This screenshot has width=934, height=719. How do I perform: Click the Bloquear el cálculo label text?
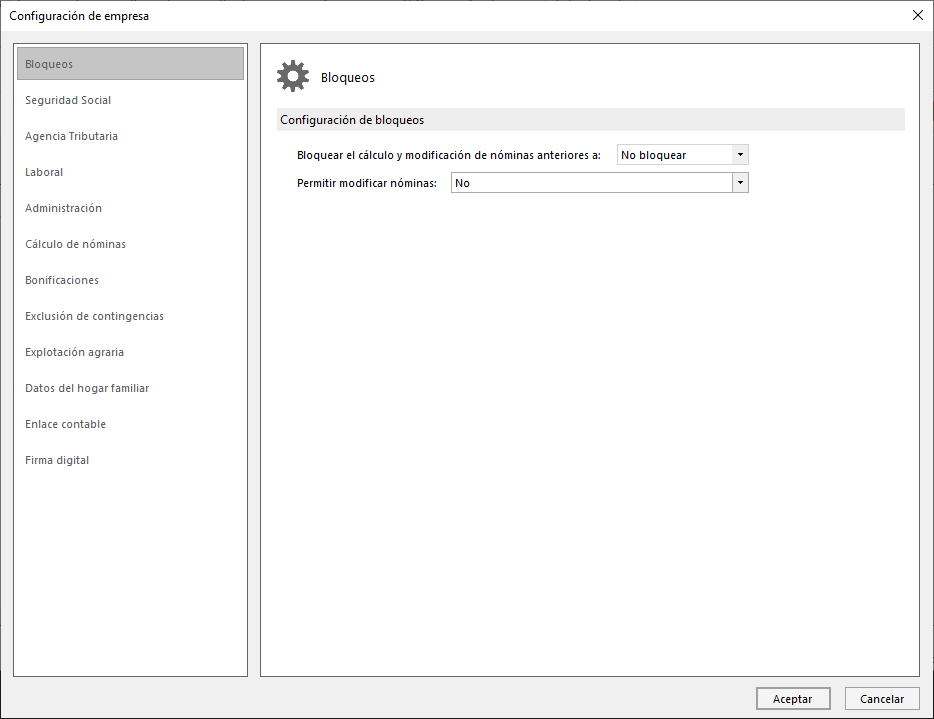[449, 155]
